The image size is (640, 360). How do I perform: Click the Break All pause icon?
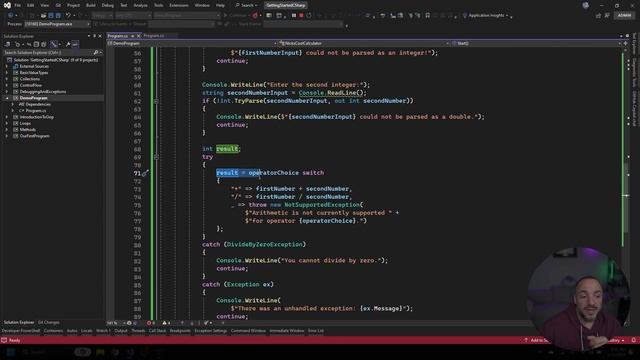293,16
